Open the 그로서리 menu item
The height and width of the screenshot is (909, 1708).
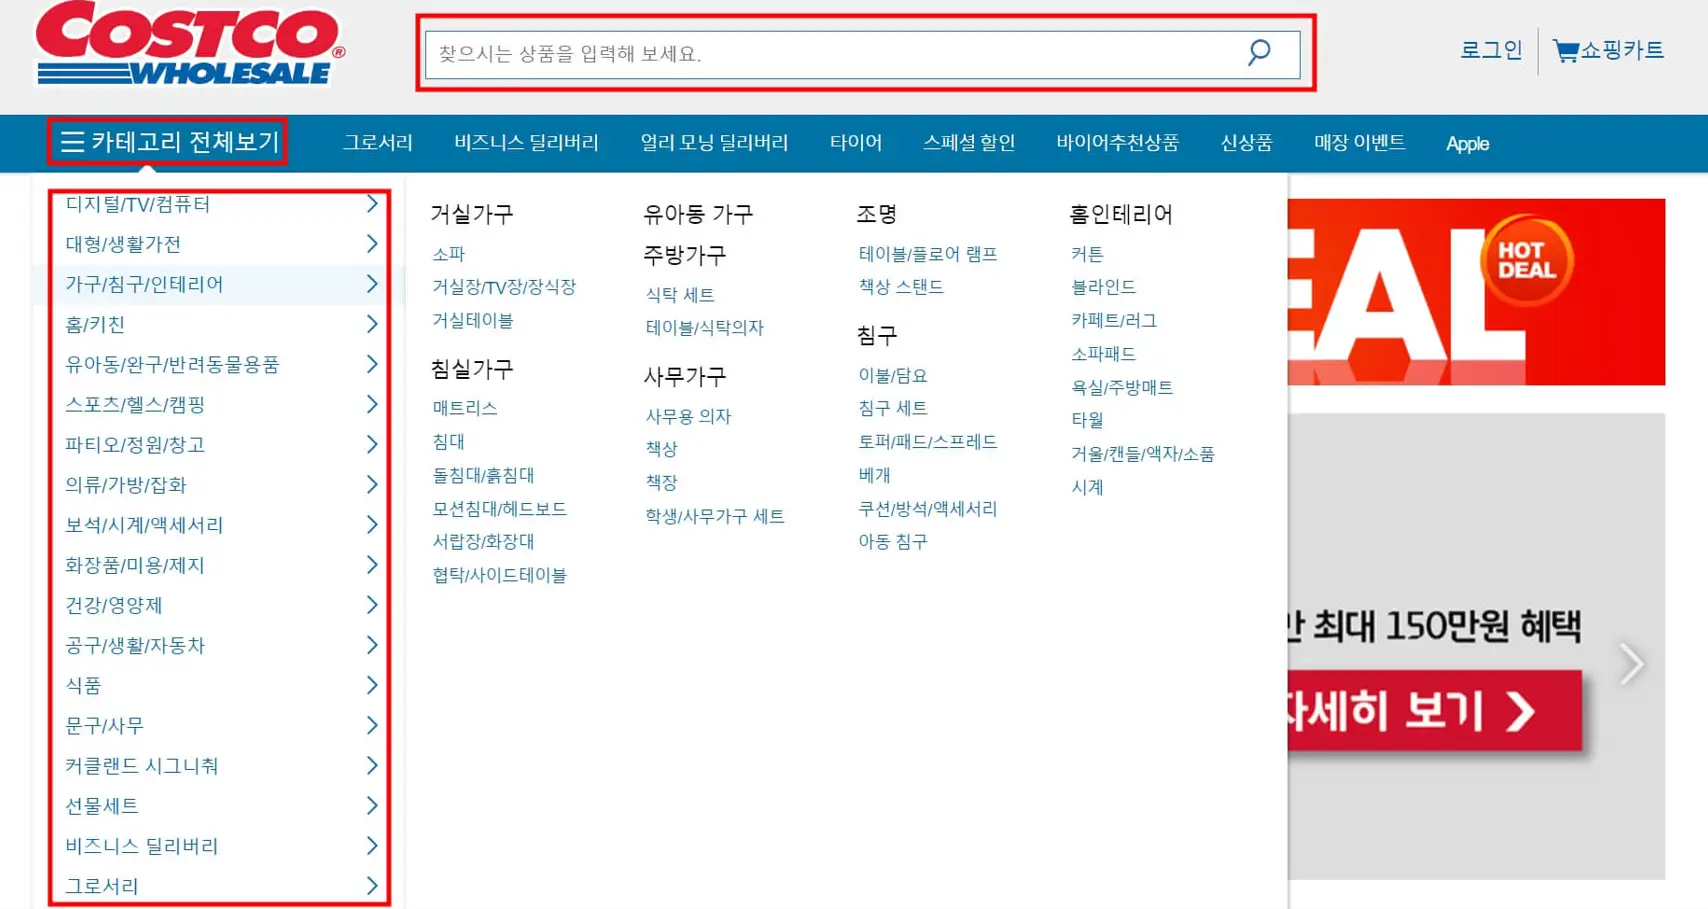(377, 142)
